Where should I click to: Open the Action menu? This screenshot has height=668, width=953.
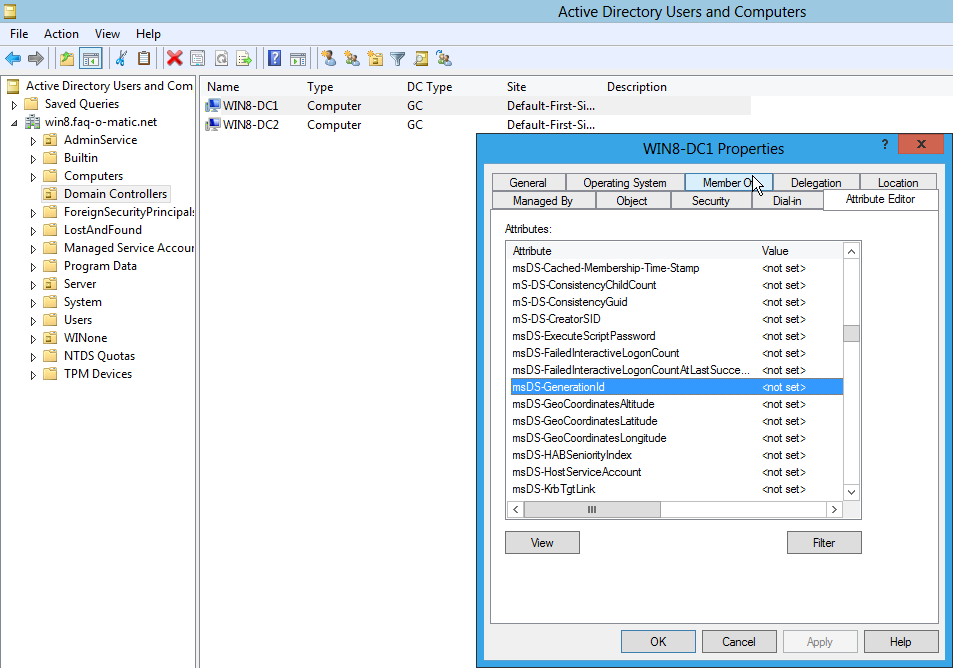point(61,34)
